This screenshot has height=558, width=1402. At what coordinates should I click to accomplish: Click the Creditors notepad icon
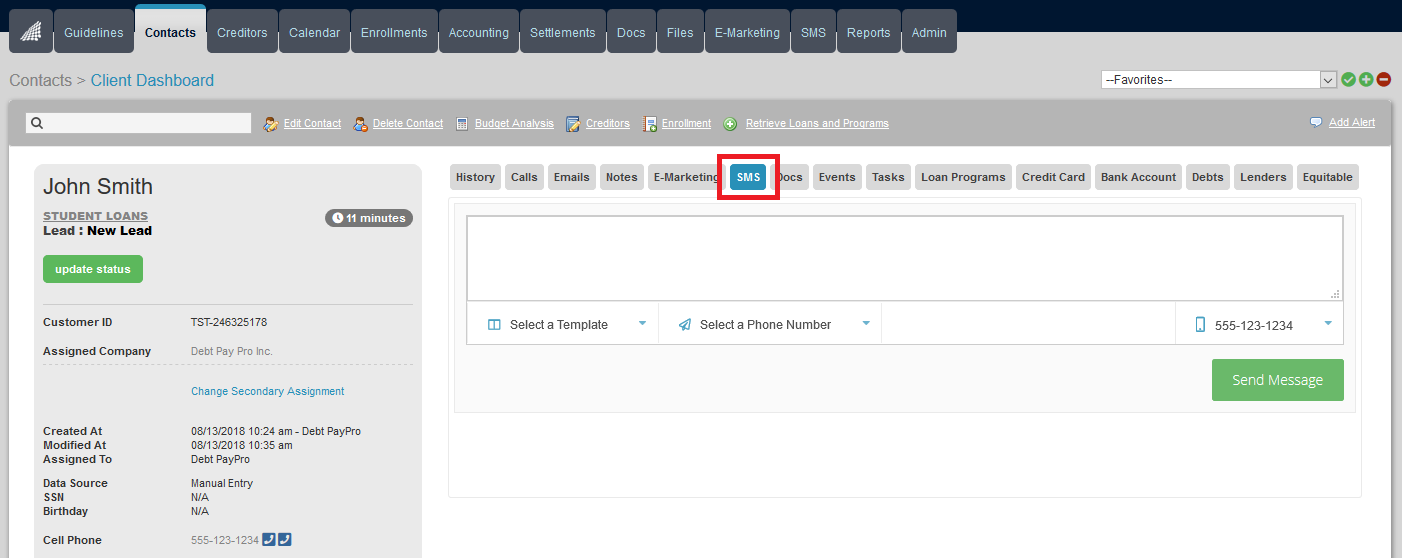[573, 124]
